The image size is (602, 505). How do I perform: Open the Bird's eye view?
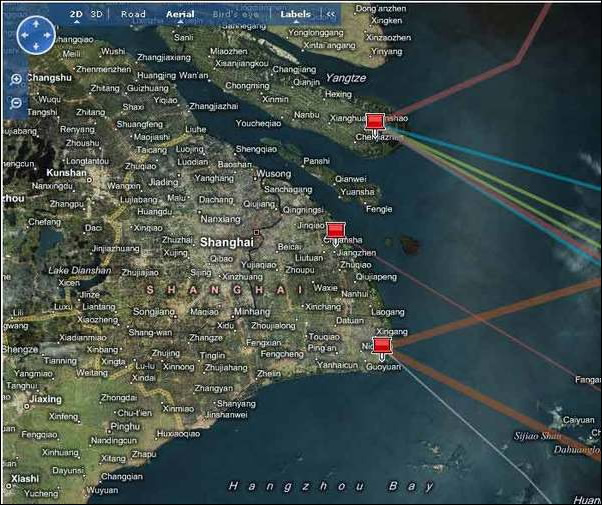tap(235, 15)
